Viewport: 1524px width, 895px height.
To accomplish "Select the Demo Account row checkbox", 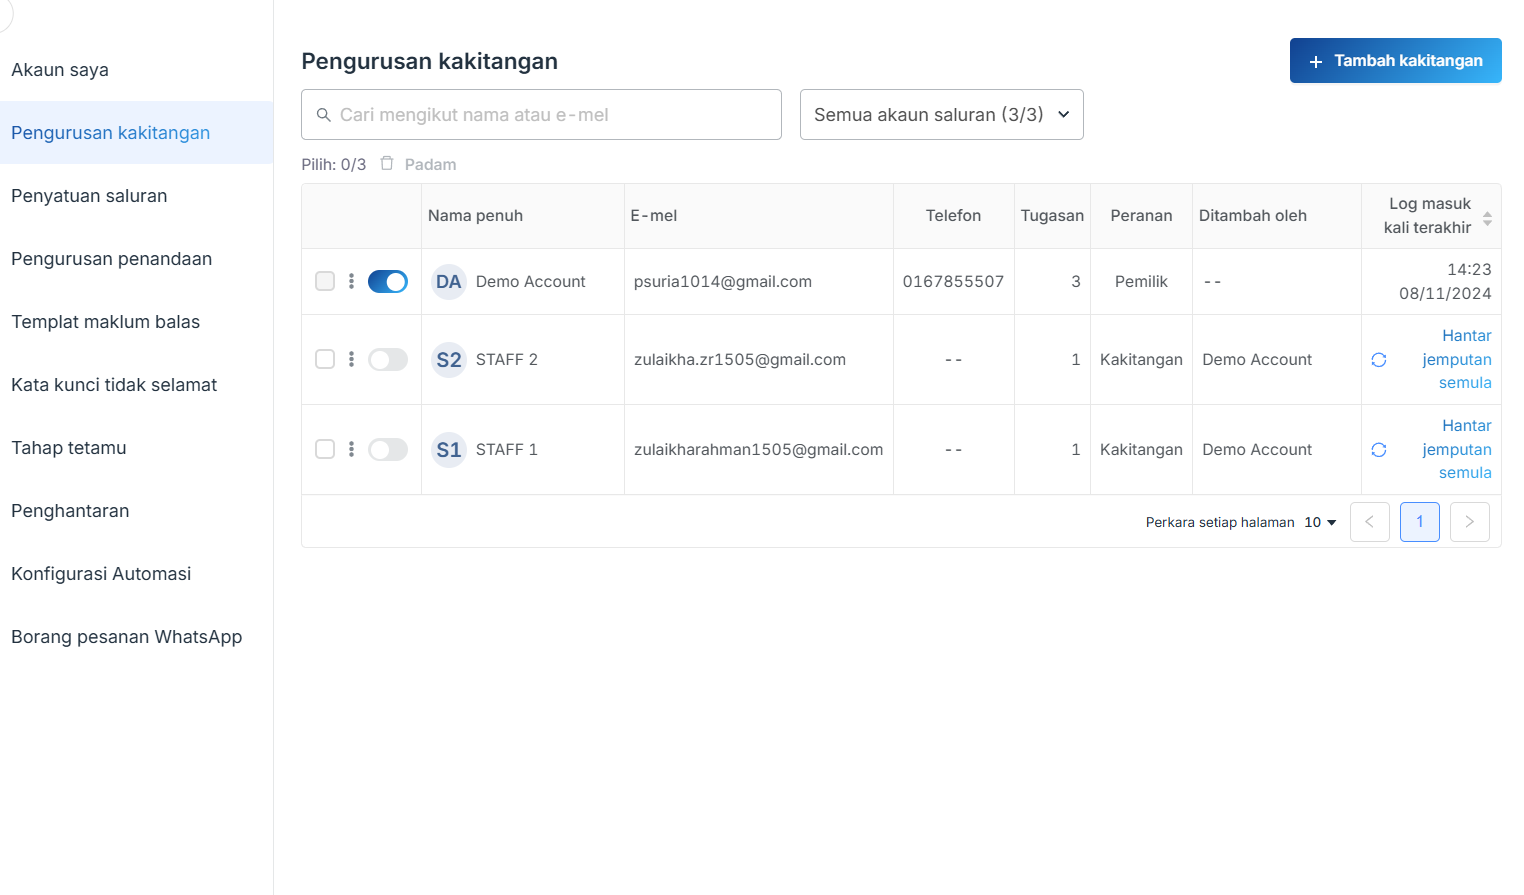I will (325, 281).
